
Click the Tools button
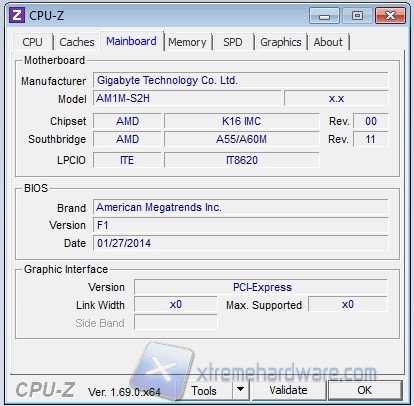pyautogui.click(x=204, y=390)
